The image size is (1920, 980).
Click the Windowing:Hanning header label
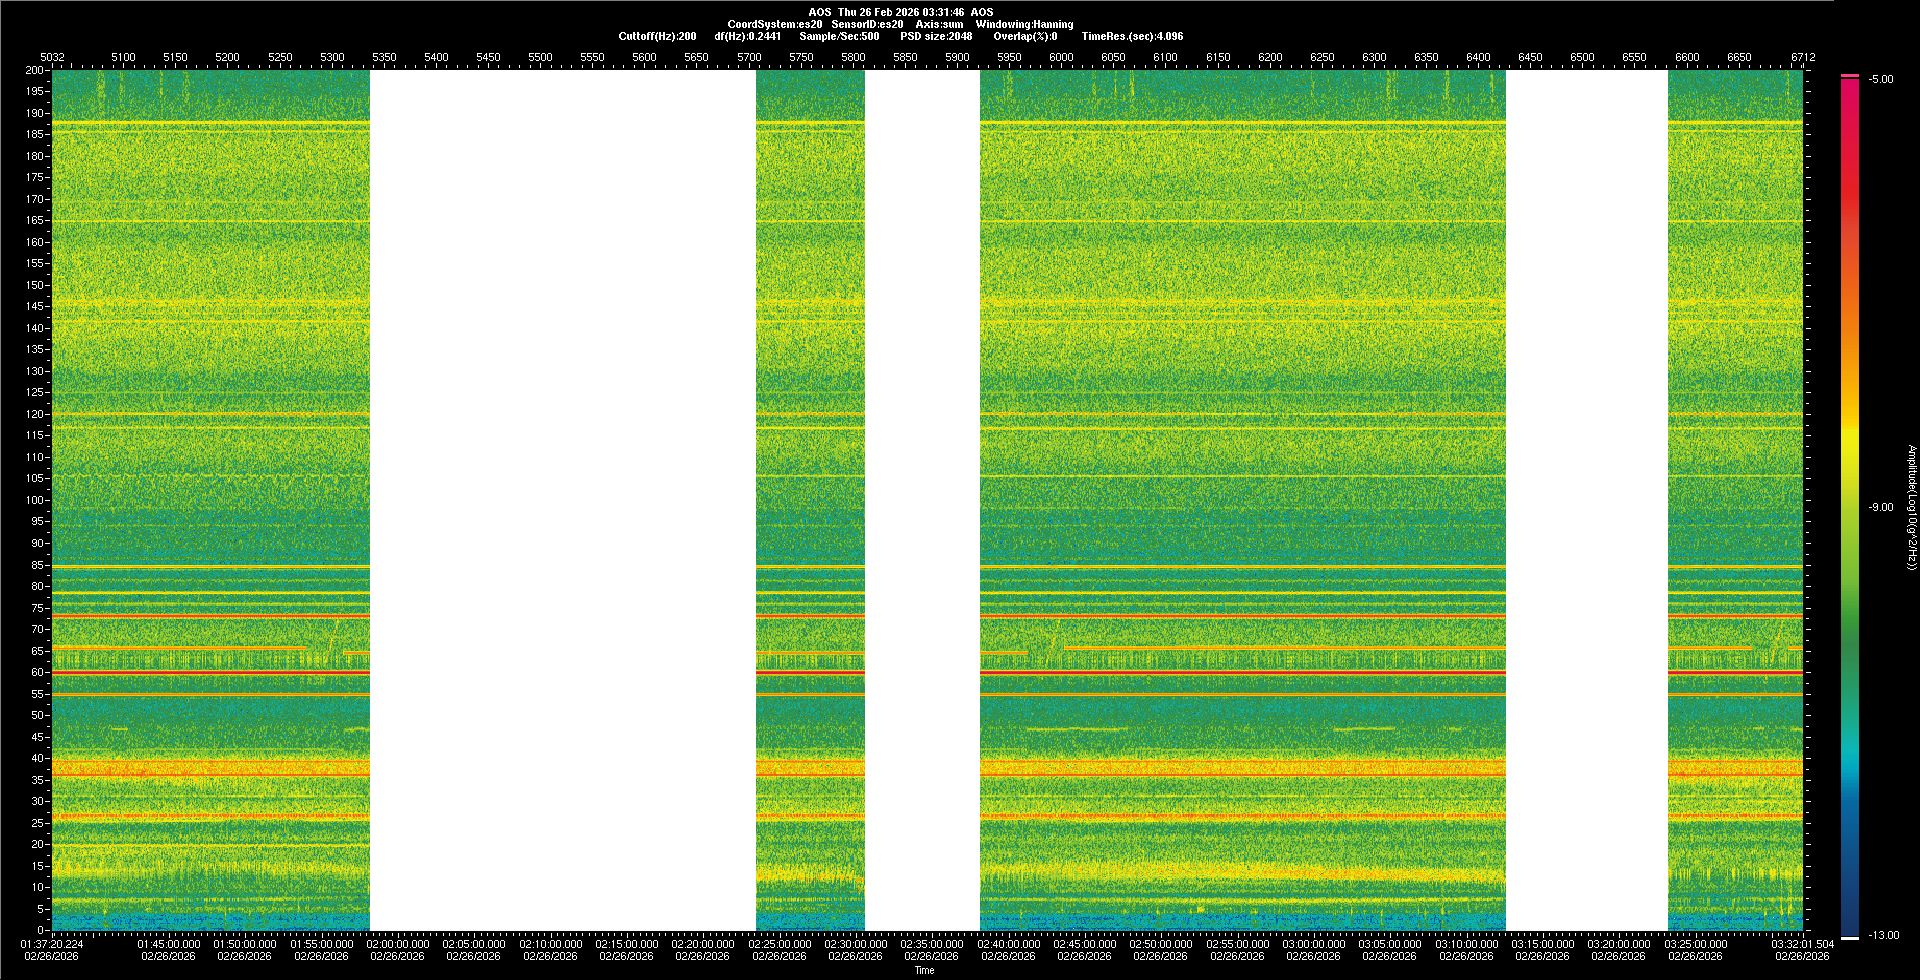pos(1024,24)
